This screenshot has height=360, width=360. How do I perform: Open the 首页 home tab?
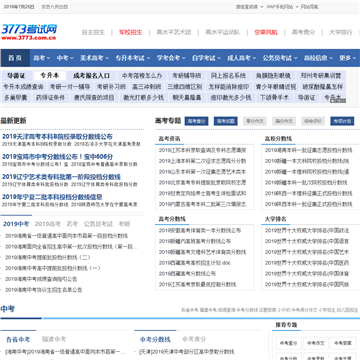tap(15, 58)
